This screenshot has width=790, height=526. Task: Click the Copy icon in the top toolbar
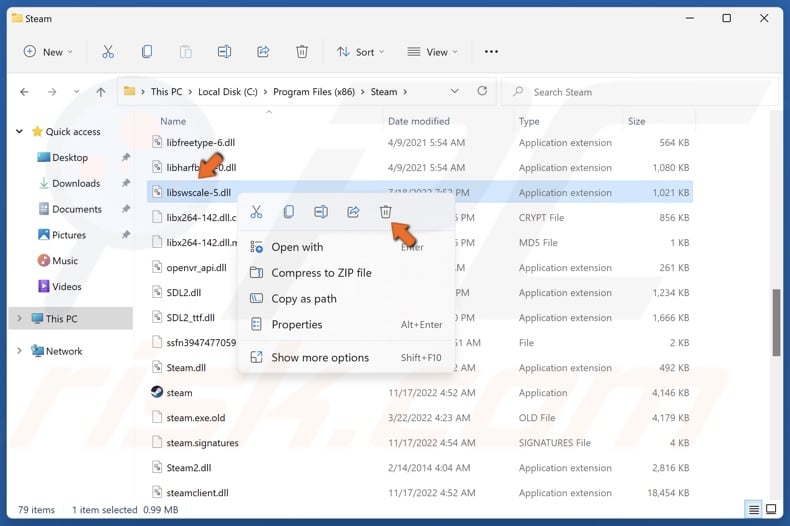pos(147,51)
